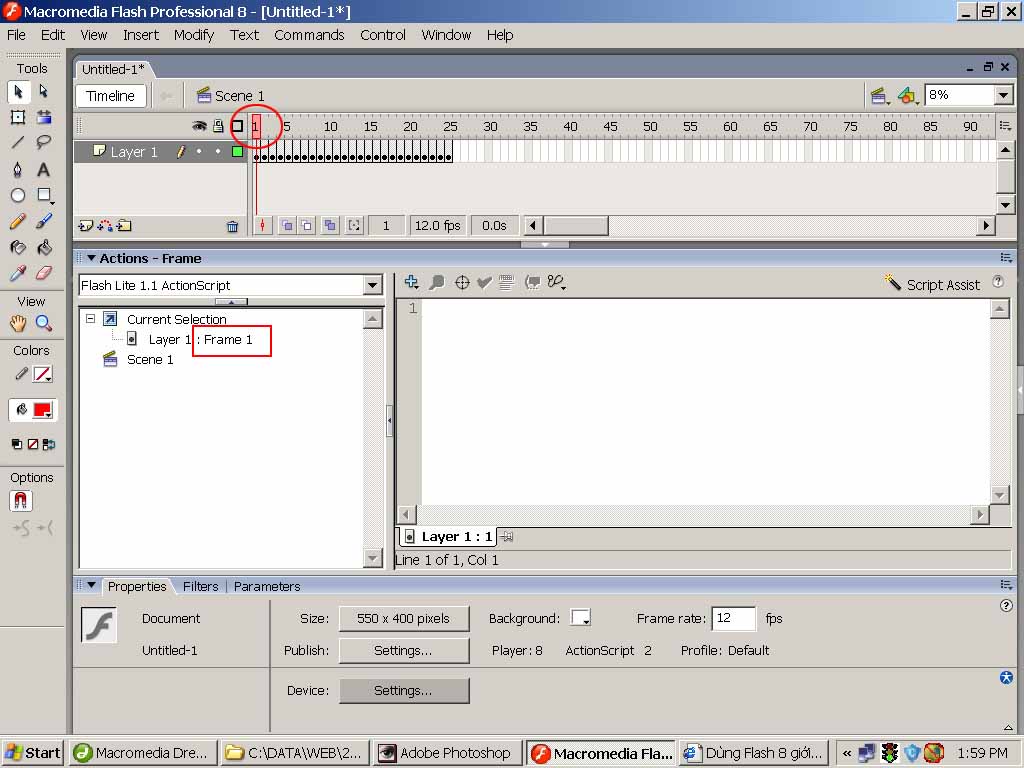Open the Edit Symbols dropdown

click(x=907, y=96)
